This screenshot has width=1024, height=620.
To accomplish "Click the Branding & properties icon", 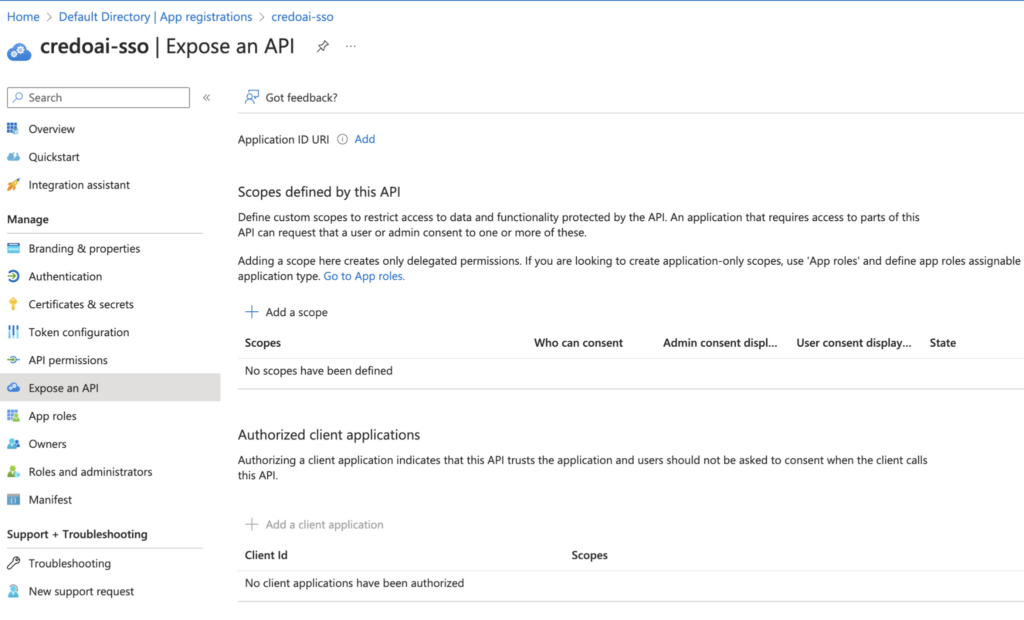I will pos(13,248).
